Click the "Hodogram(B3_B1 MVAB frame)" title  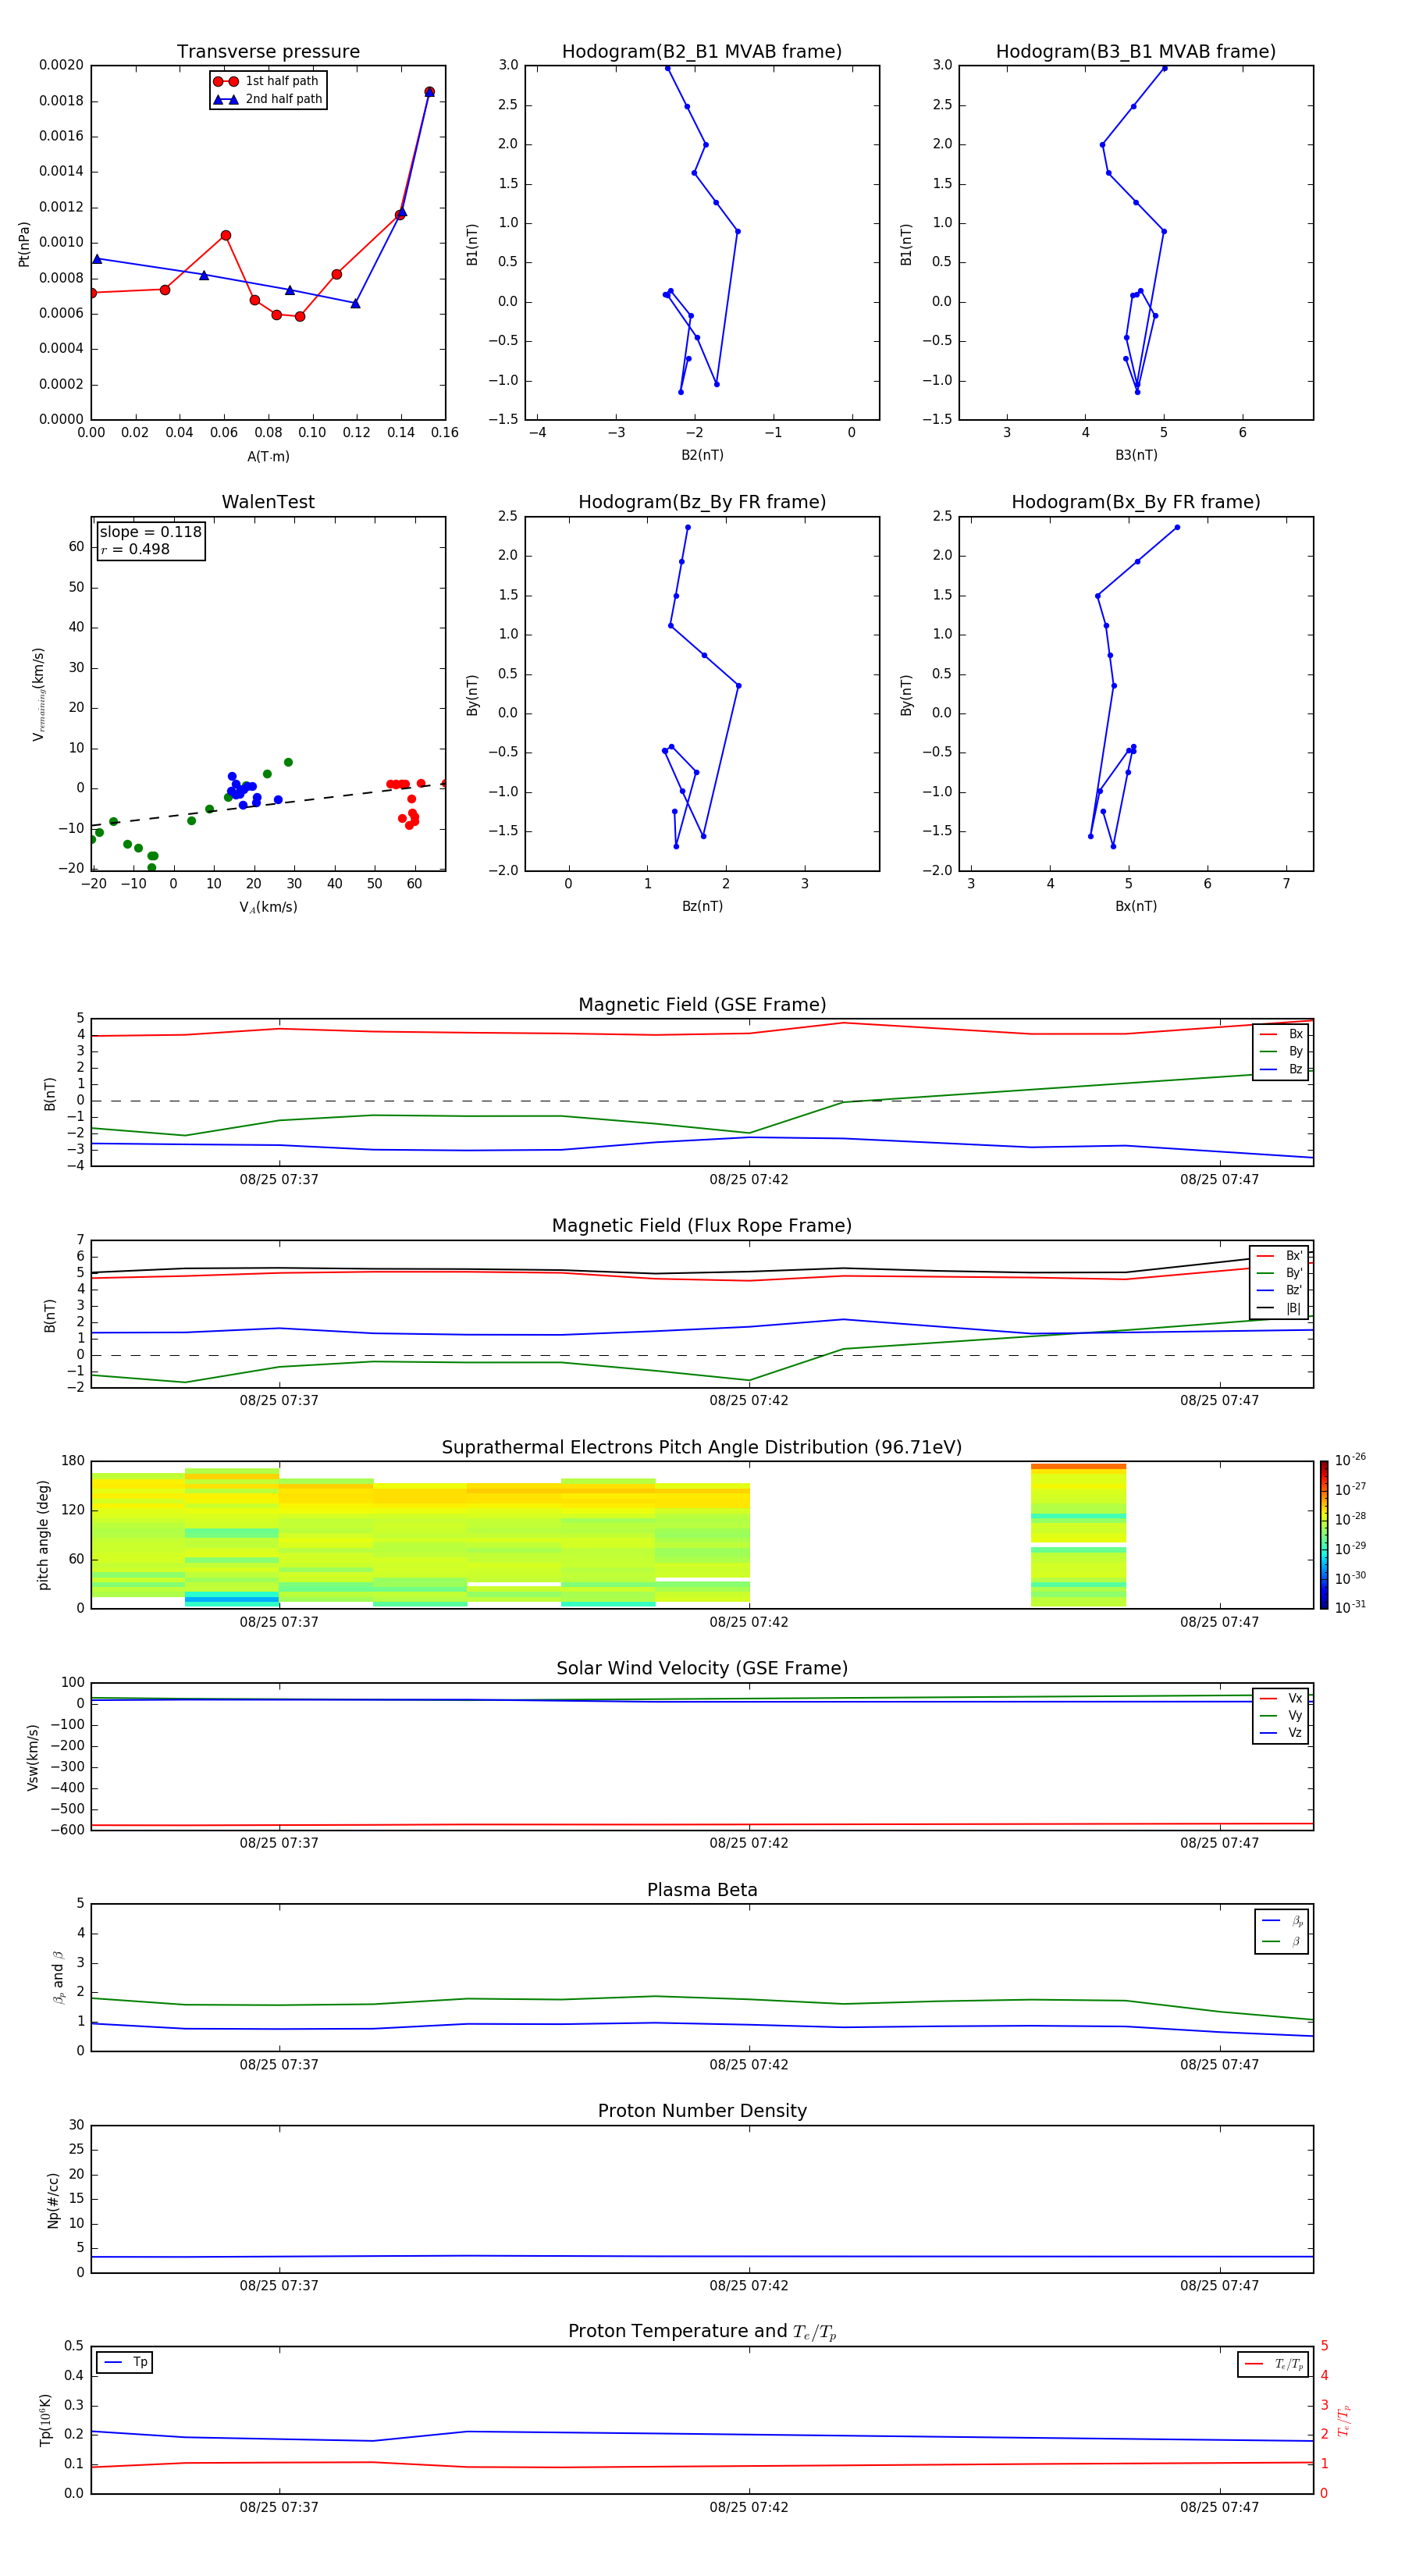coord(1136,51)
